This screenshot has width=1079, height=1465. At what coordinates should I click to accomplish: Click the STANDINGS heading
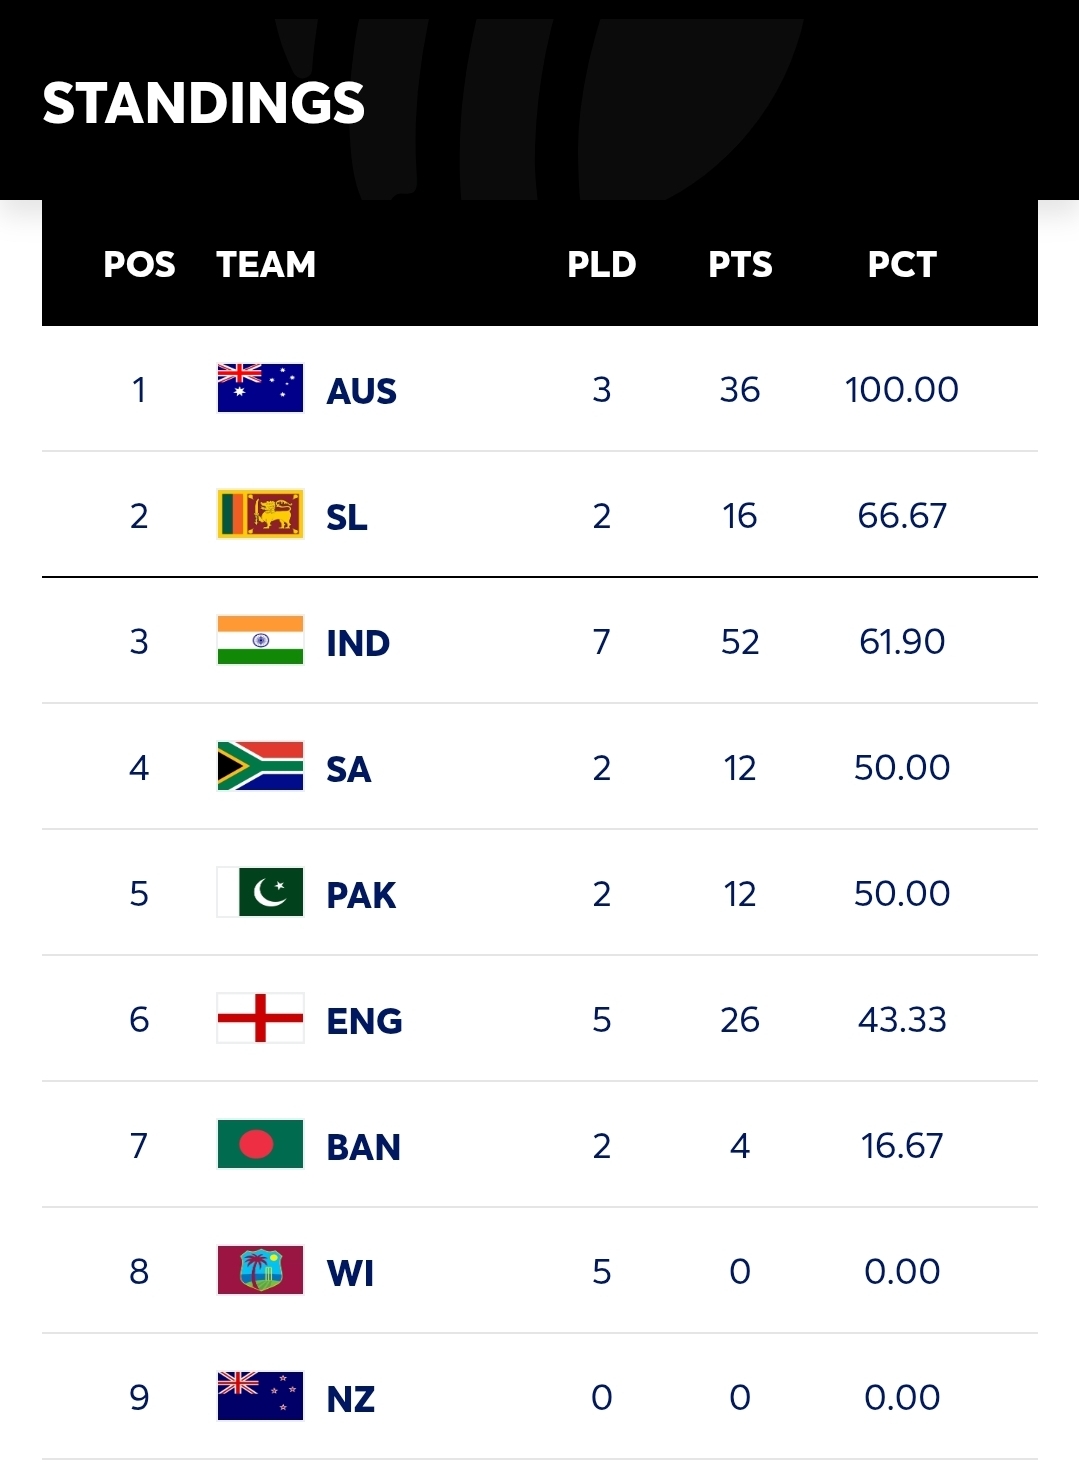(x=204, y=103)
